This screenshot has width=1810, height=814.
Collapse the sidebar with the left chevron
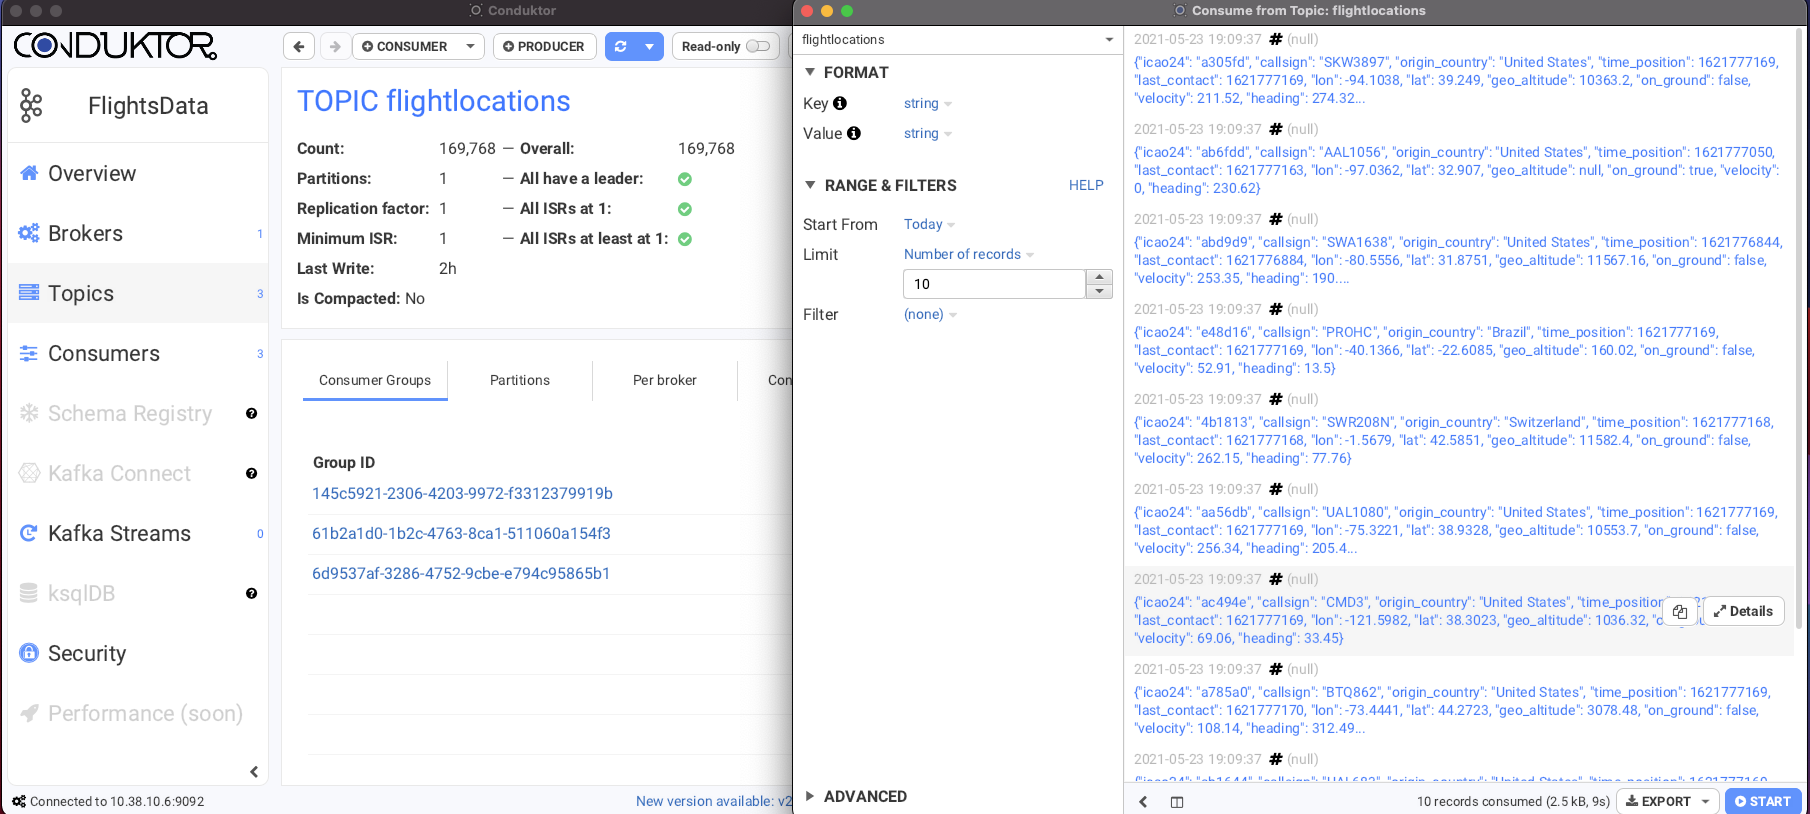(x=254, y=771)
